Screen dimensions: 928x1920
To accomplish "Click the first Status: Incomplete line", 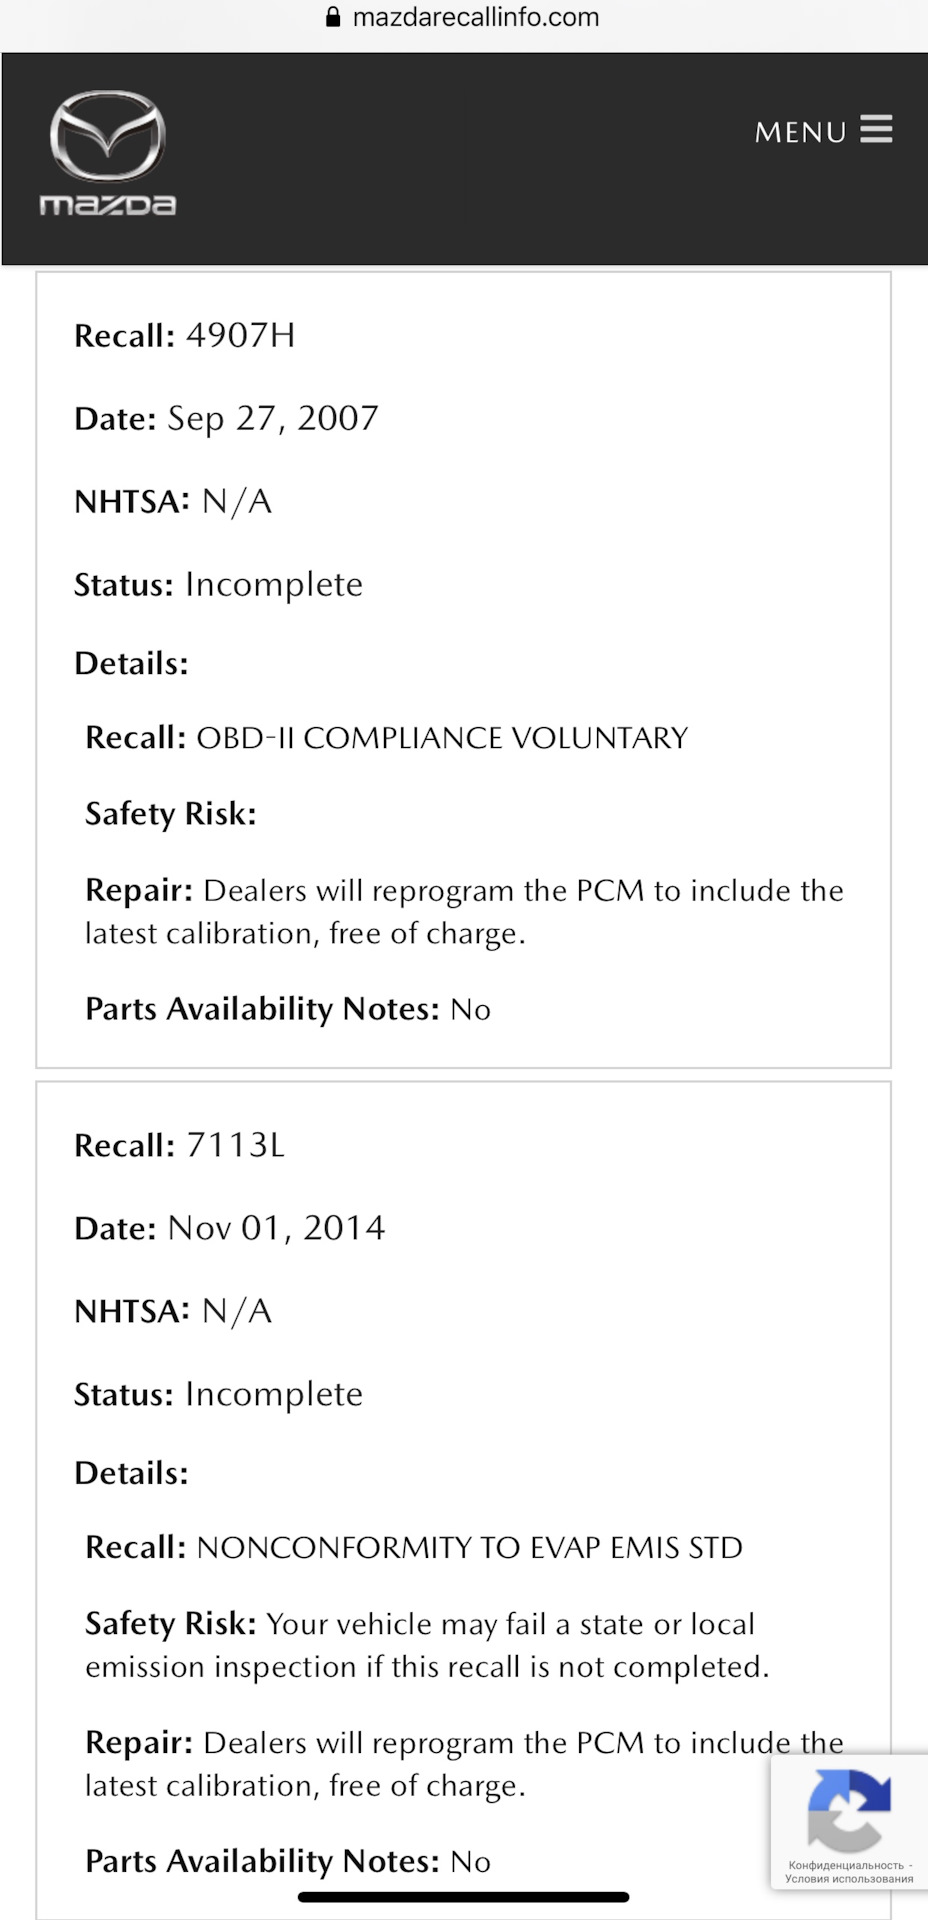I will [x=219, y=584].
